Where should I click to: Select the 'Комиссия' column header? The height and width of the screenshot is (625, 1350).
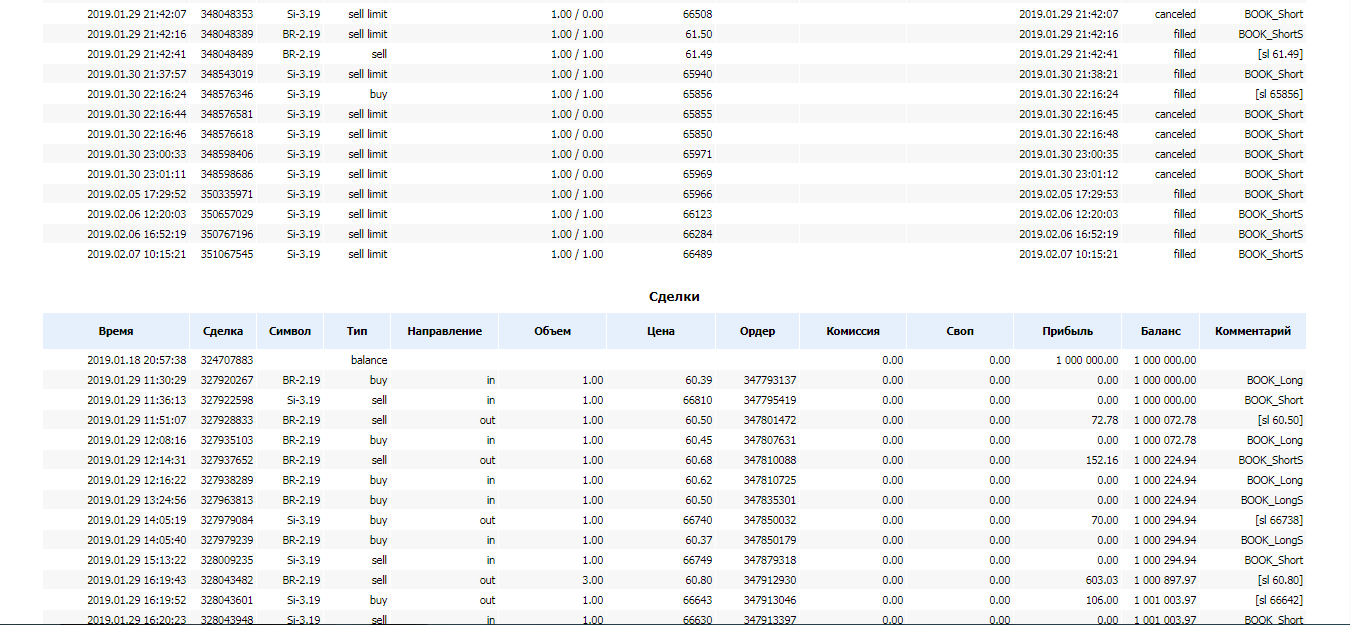(x=853, y=331)
